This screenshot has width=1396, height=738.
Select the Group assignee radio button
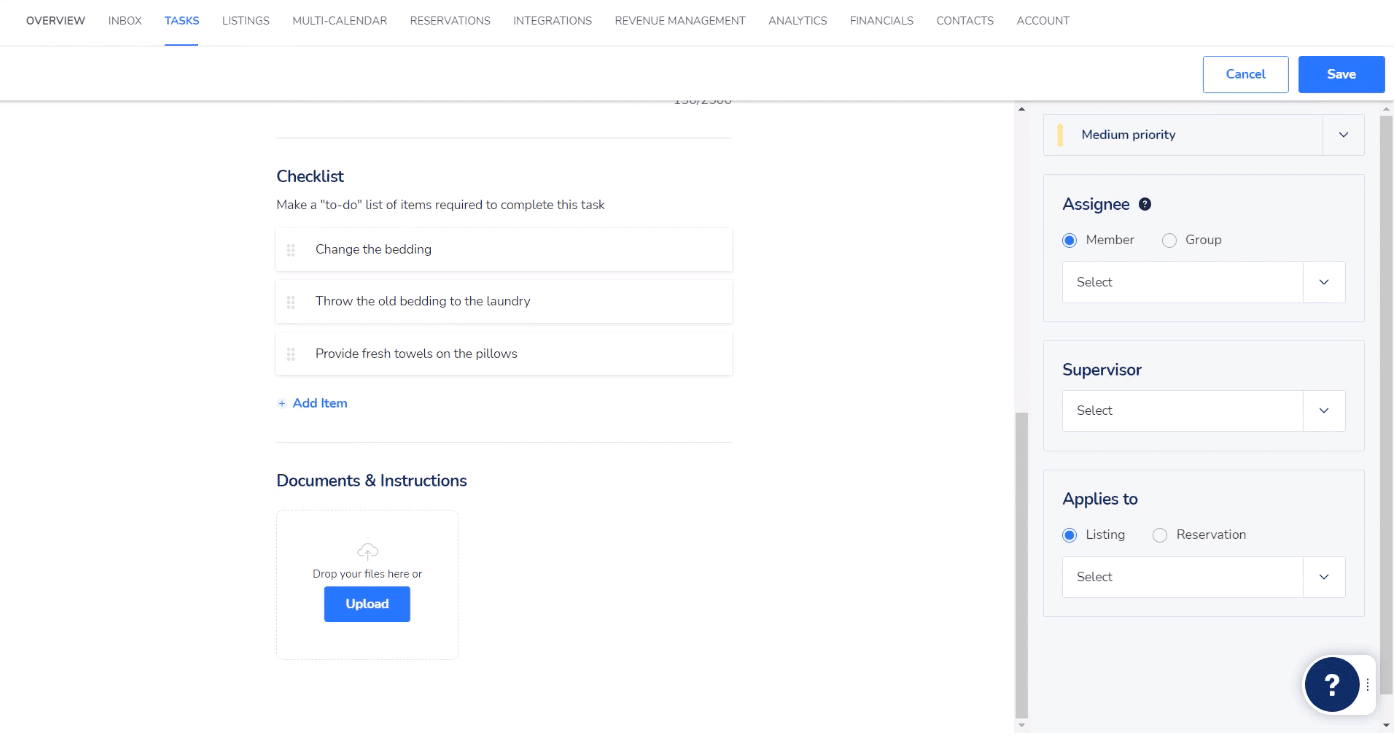click(1169, 240)
